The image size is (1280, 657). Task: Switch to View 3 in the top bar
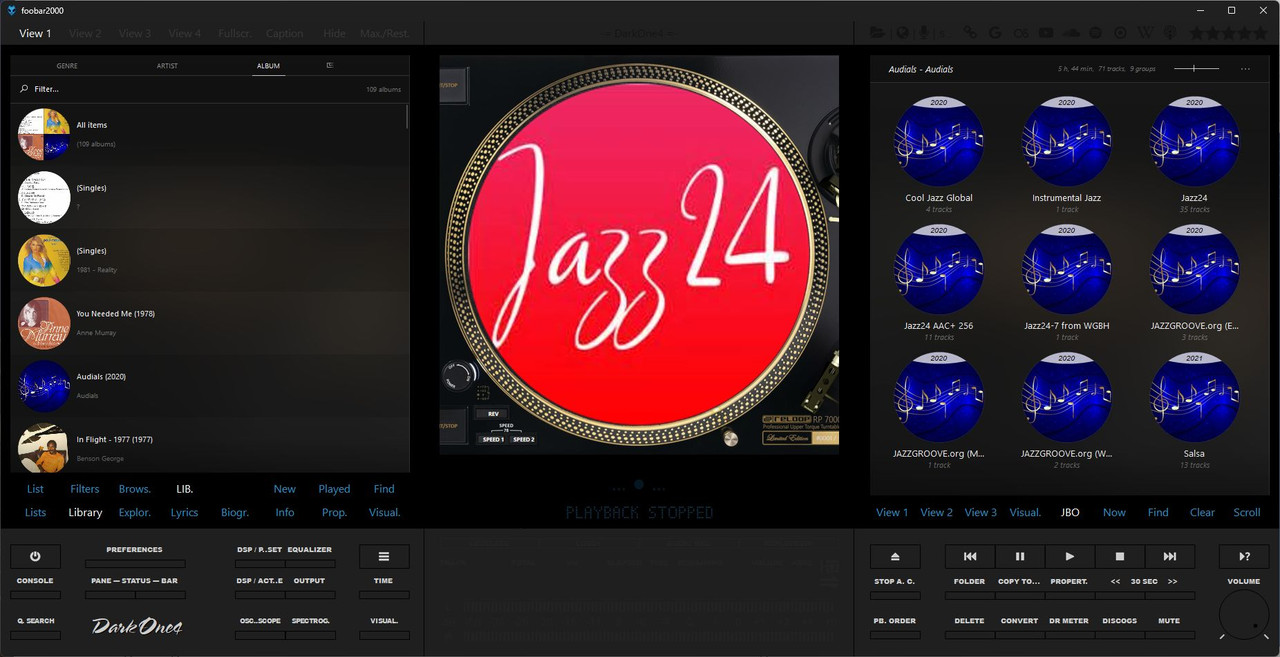pos(135,33)
